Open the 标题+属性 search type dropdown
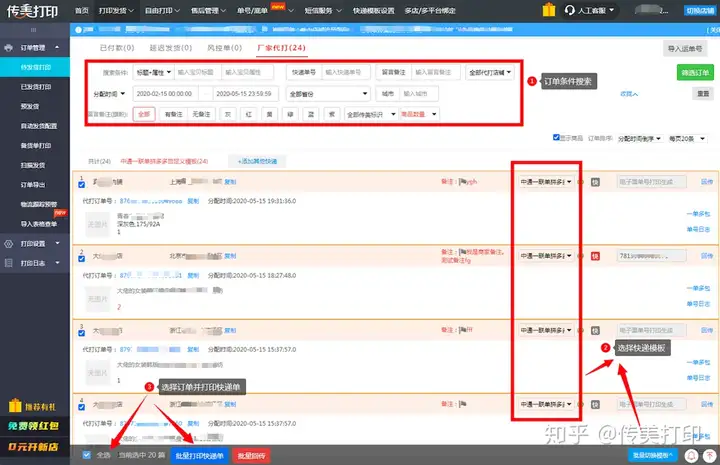 point(153,72)
